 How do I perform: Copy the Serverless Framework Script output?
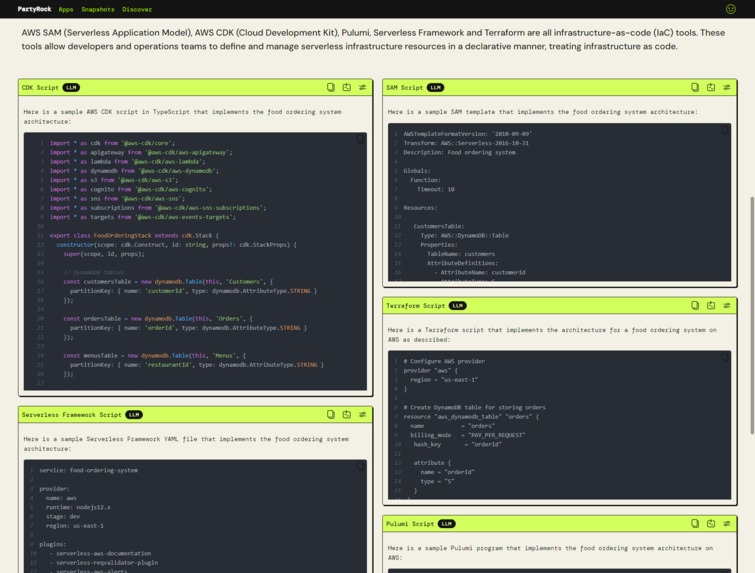point(331,414)
